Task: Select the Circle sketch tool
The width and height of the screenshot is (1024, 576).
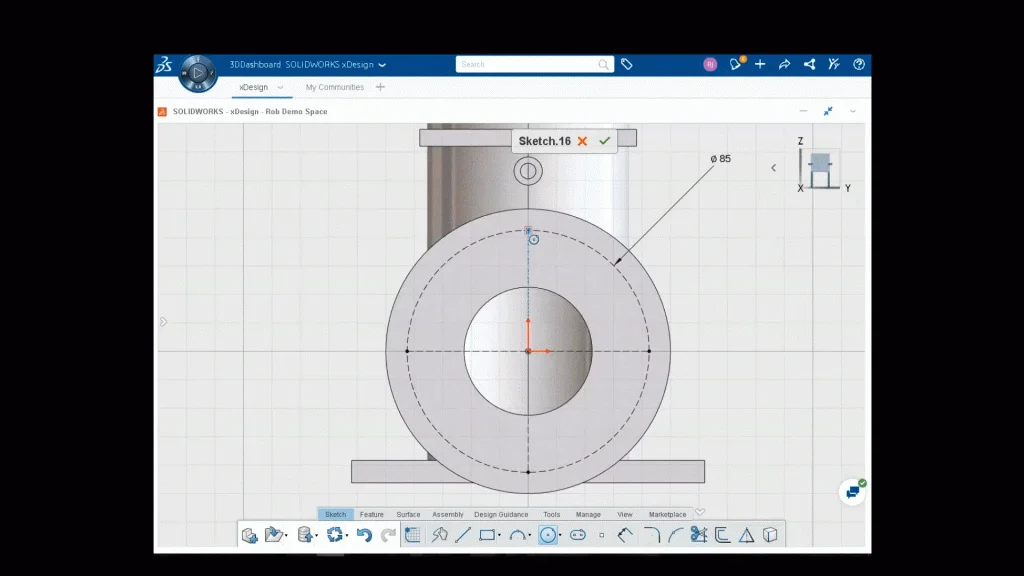Action: (x=547, y=535)
